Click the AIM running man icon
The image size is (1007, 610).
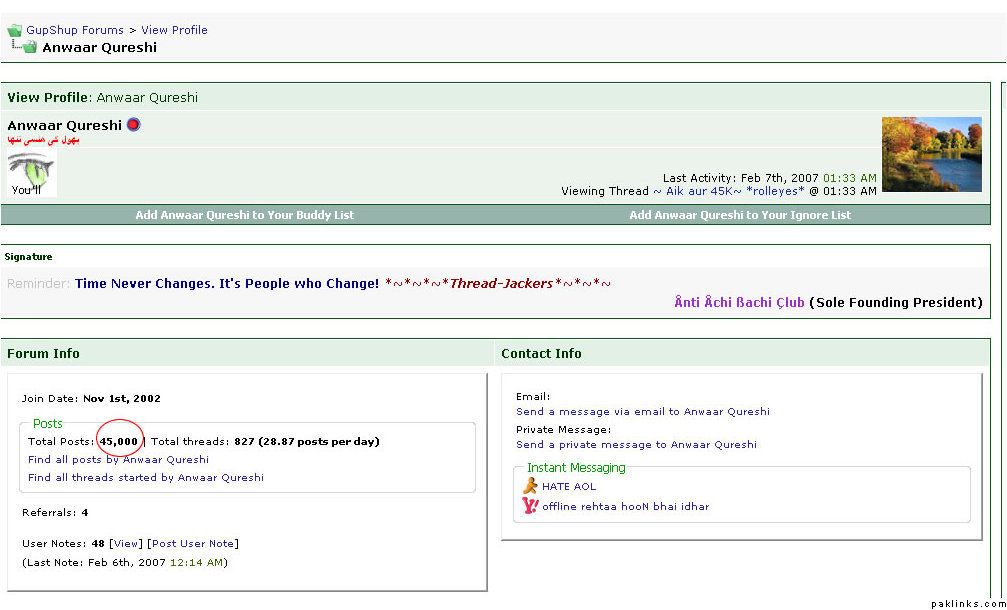click(x=530, y=486)
